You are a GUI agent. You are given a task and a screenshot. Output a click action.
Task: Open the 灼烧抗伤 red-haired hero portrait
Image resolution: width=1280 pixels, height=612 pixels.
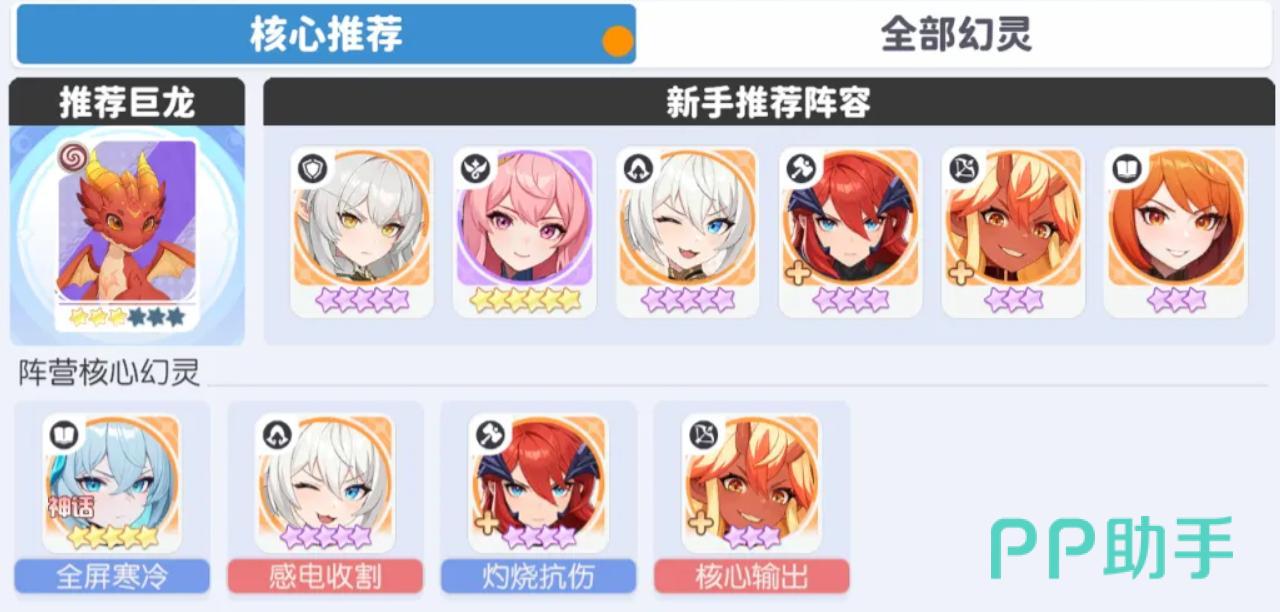[x=538, y=484]
